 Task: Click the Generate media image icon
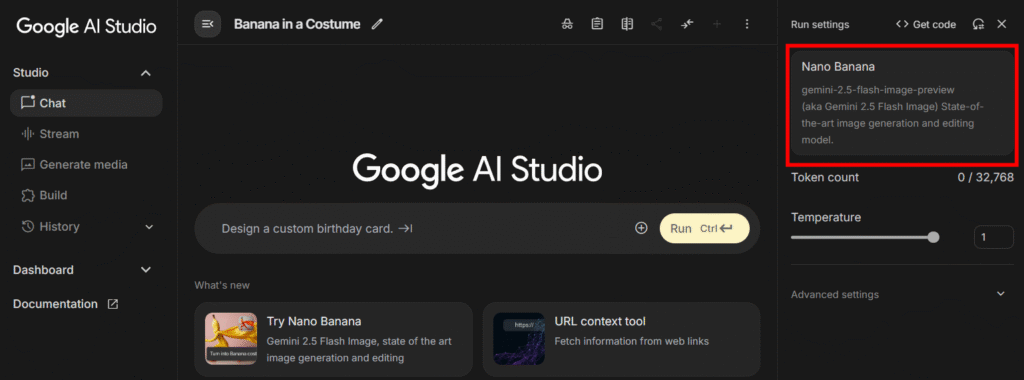pyautogui.click(x=27, y=165)
